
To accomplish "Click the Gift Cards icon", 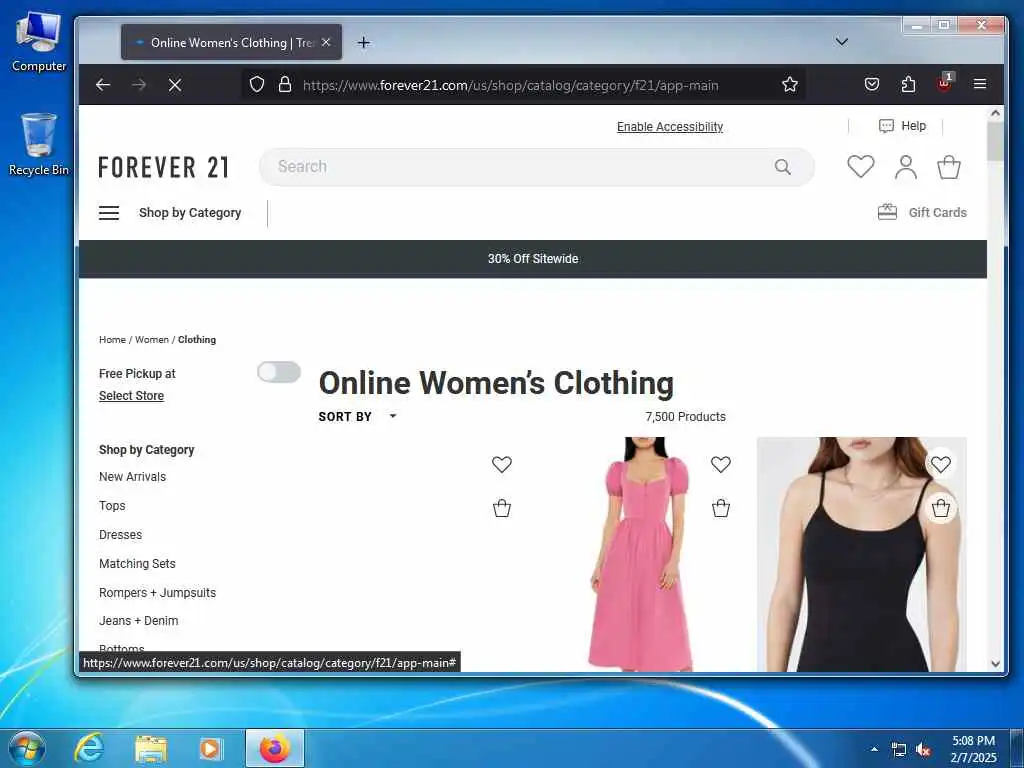I will 887,212.
